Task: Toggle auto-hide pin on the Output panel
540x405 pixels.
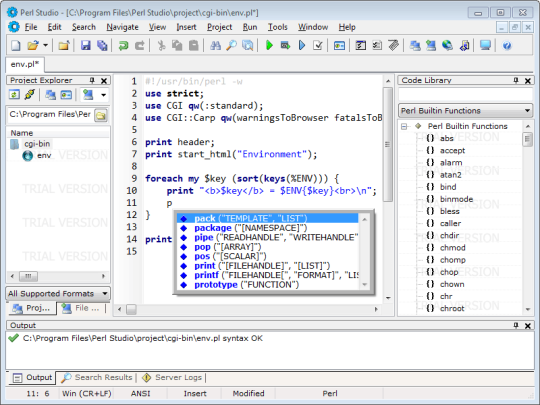Action: [516, 325]
